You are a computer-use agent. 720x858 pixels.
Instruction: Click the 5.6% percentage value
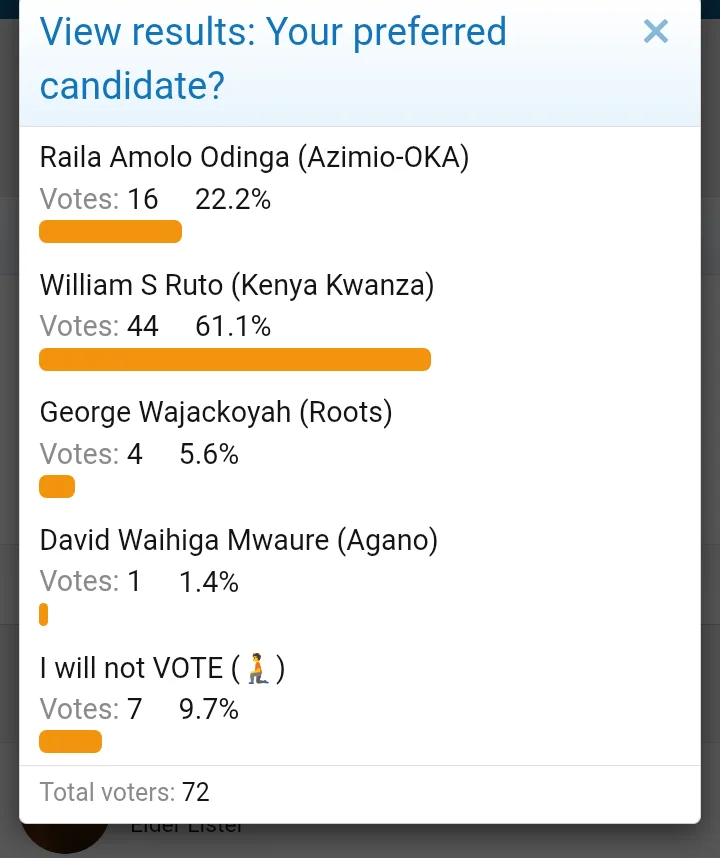point(209,454)
